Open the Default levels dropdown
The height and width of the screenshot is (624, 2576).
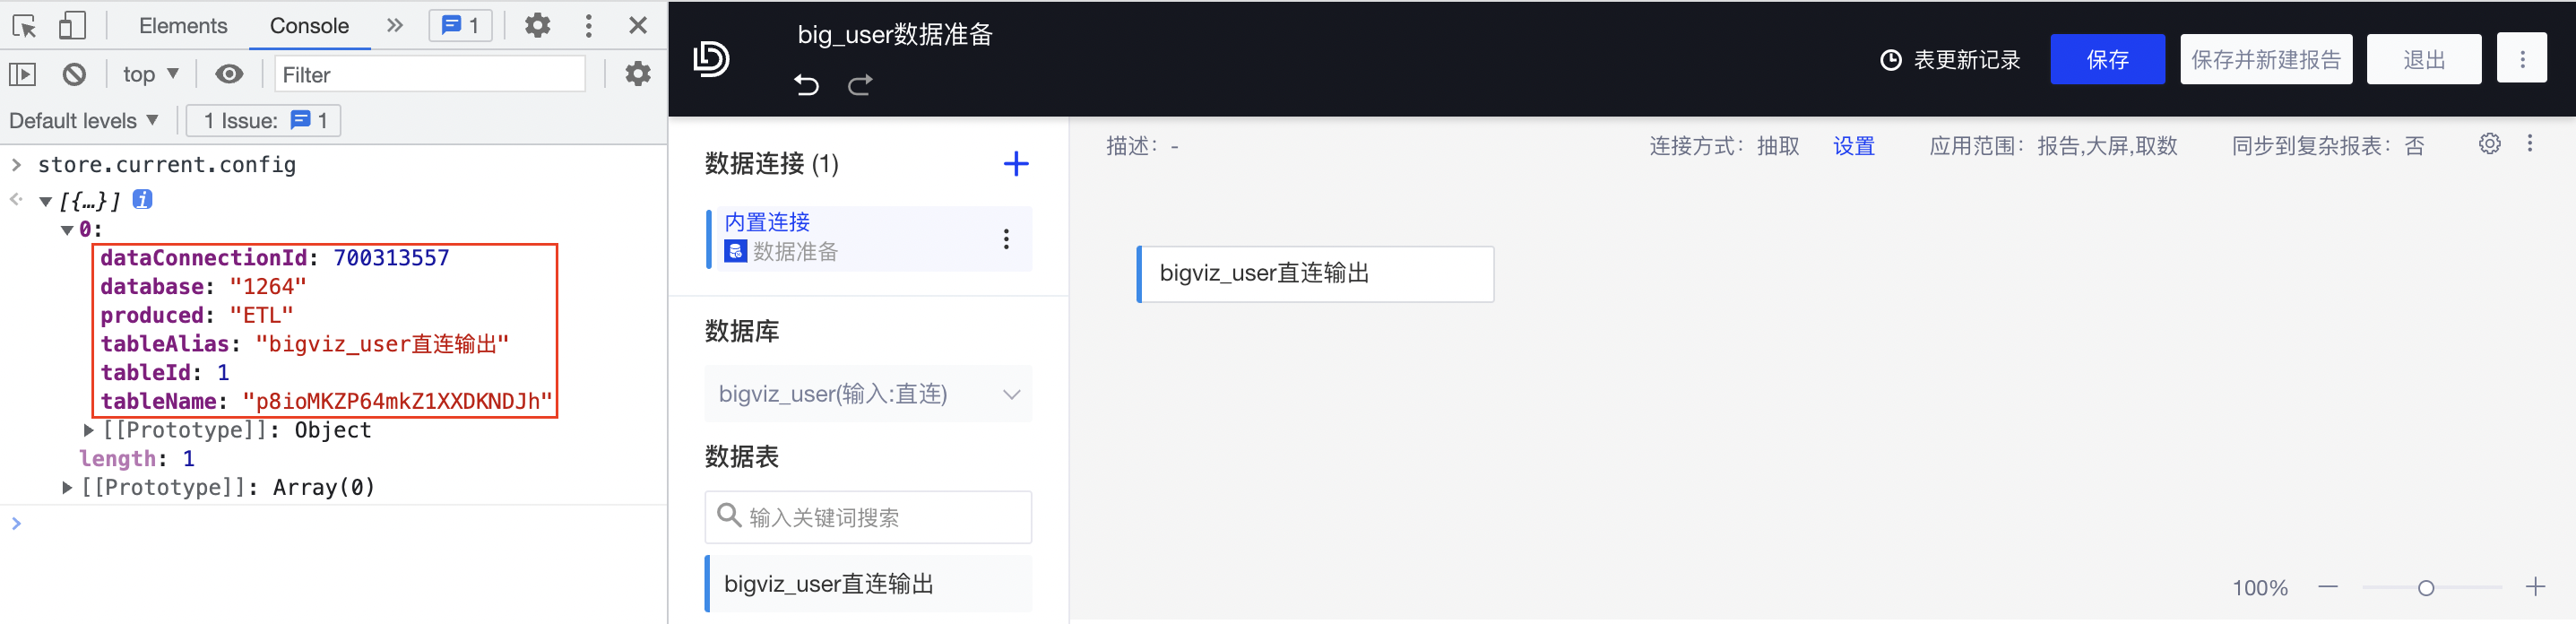84,121
